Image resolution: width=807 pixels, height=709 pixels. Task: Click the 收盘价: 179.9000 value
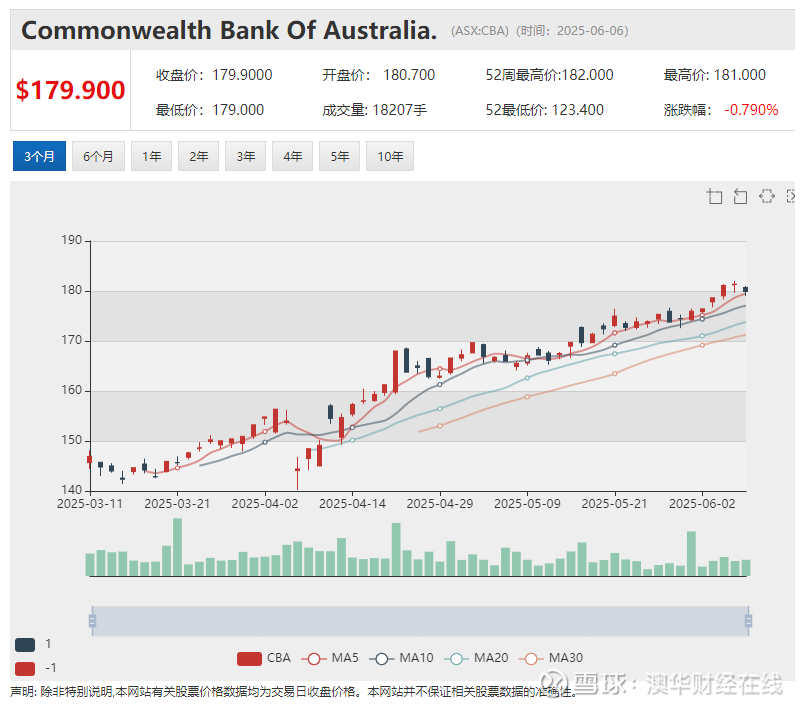pos(214,75)
